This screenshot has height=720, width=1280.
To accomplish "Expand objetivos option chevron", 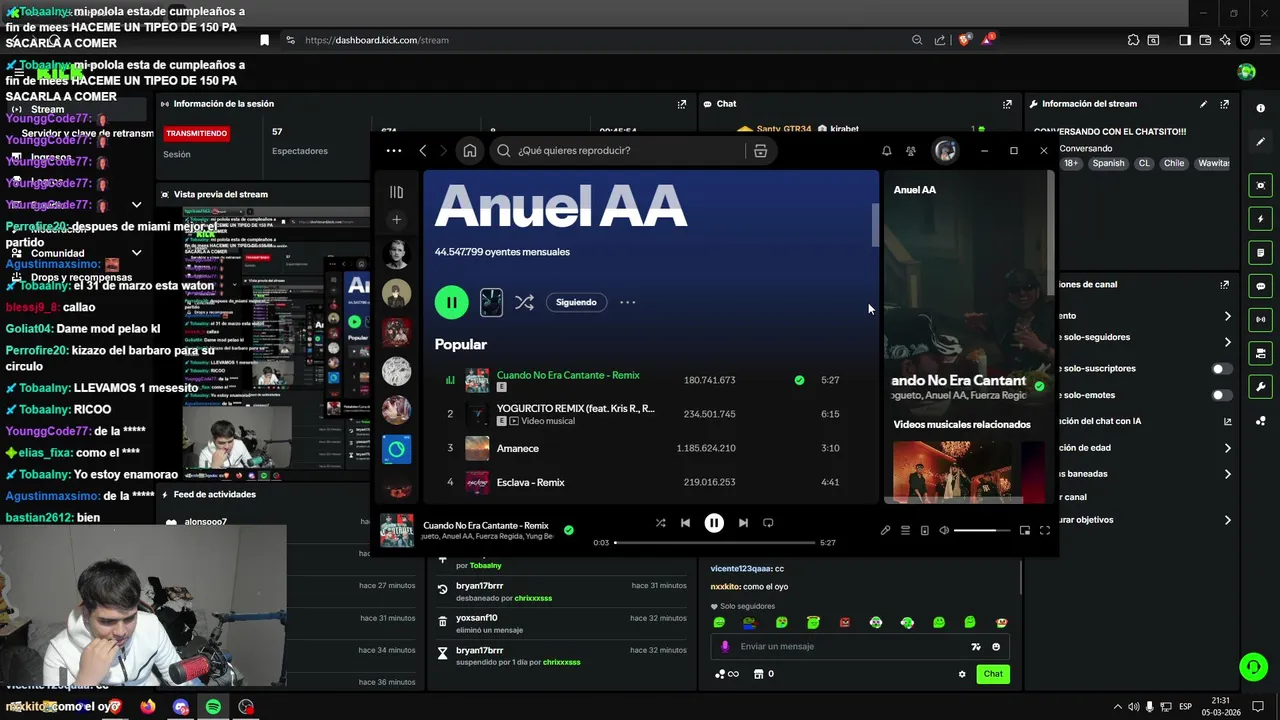I will click(1228, 520).
